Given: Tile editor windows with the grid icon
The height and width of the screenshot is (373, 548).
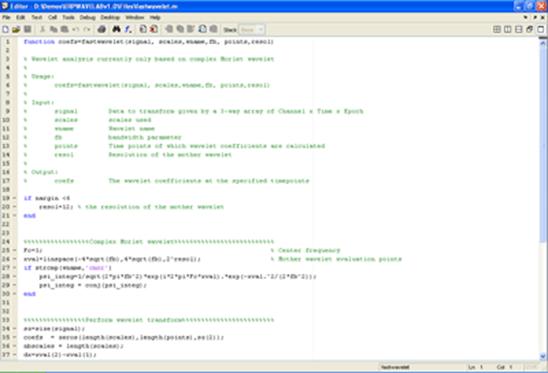Looking at the screenshot, I should 497,29.
